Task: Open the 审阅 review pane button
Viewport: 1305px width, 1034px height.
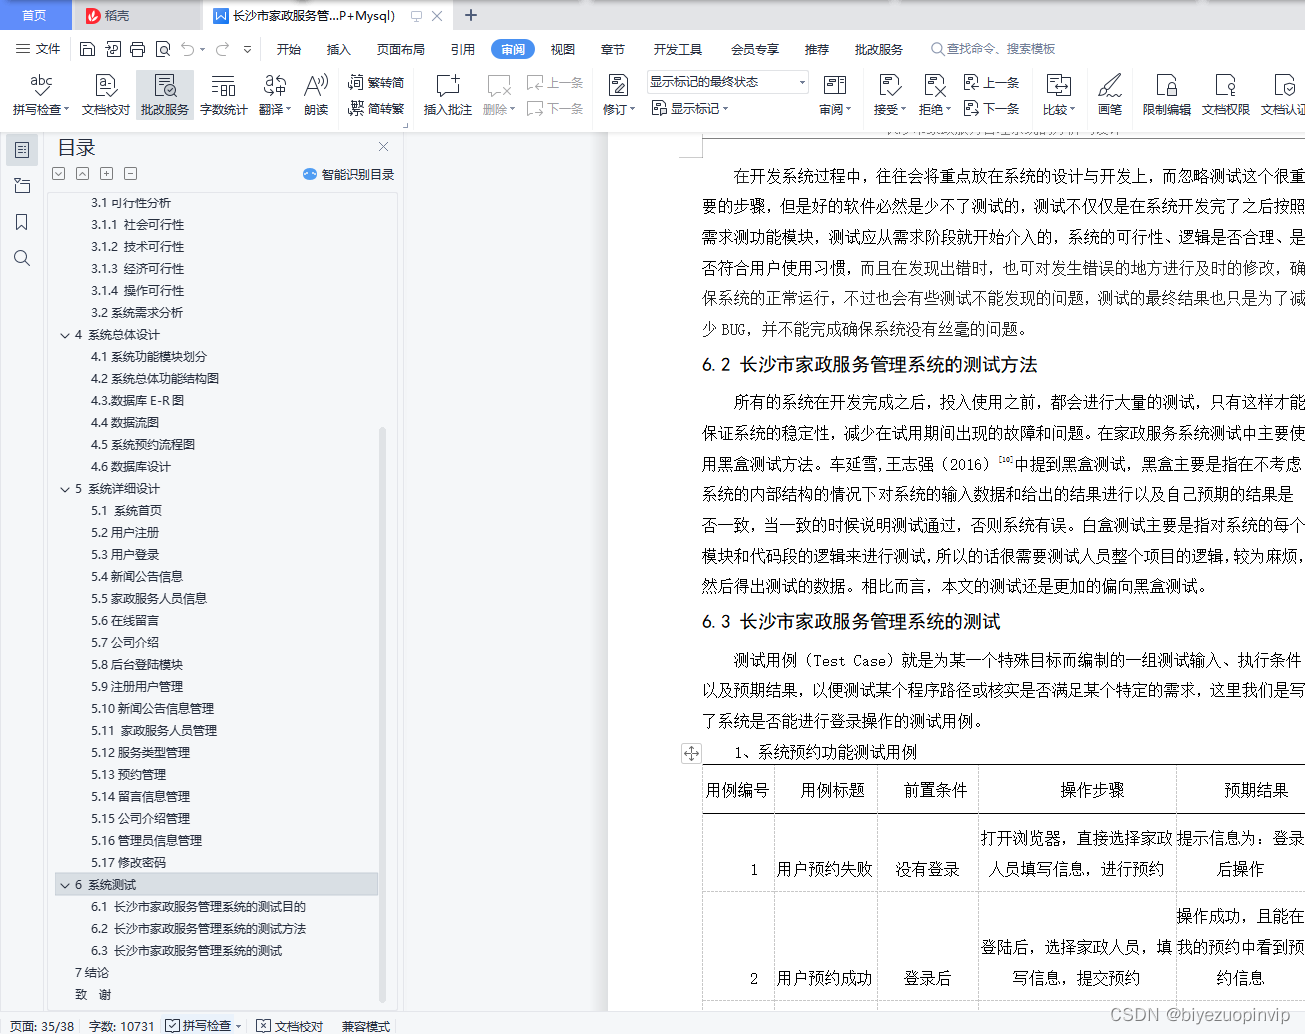Action: (835, 95)
